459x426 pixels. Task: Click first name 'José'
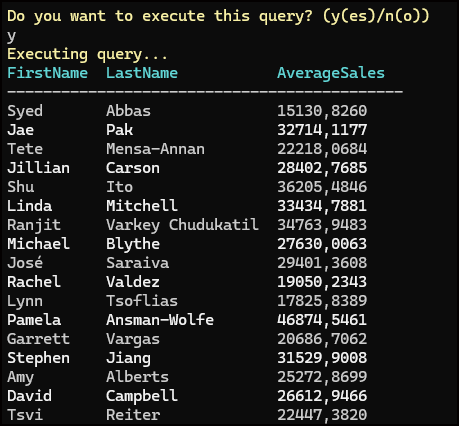click(x=25, y=262)
